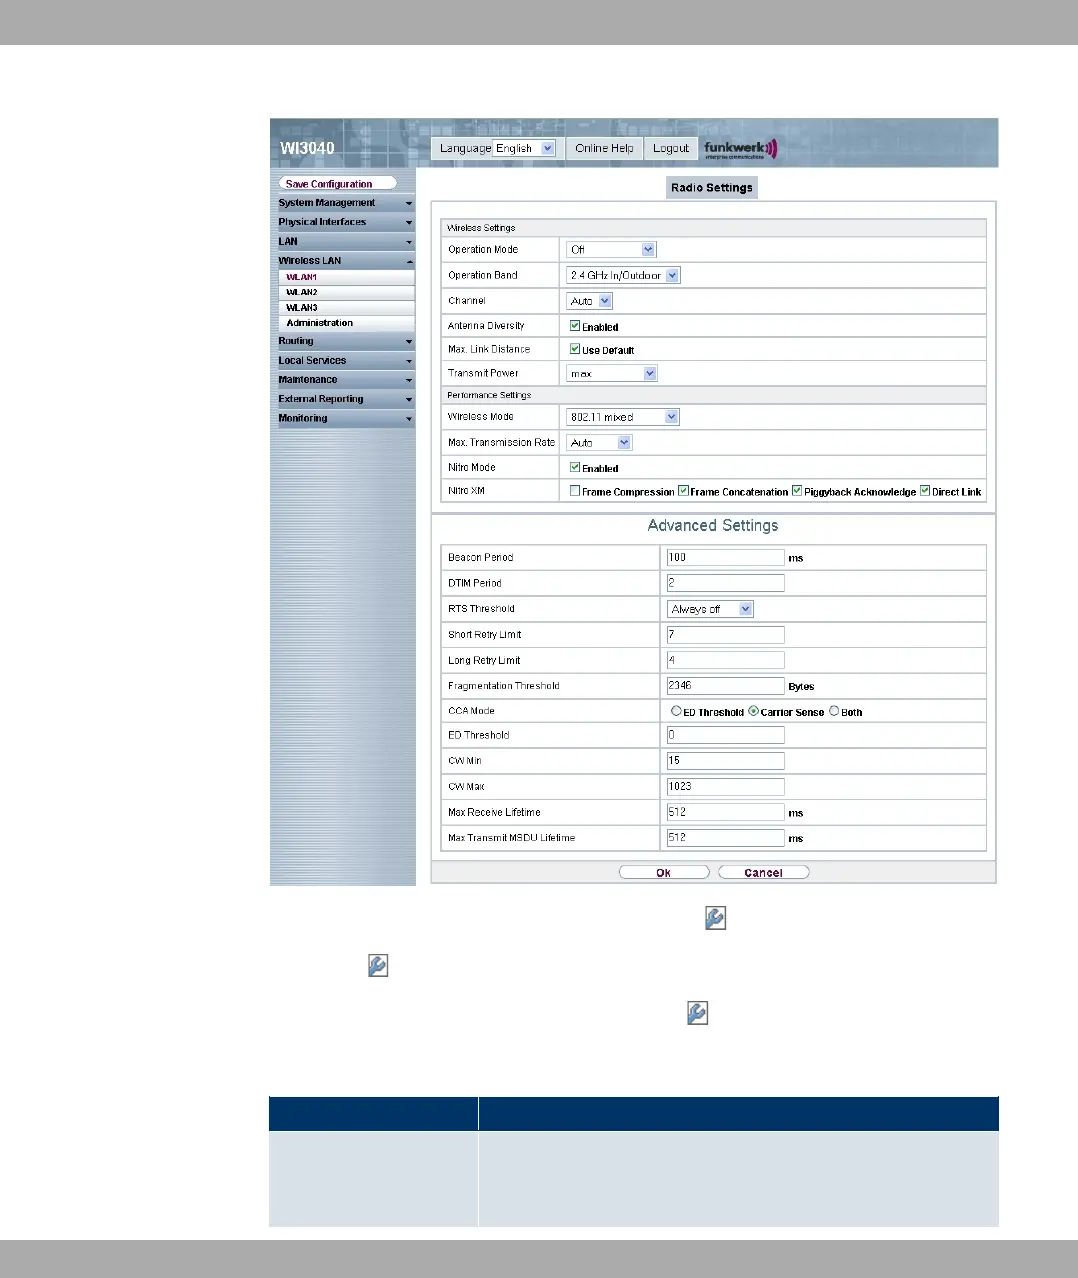This screenshot has width=1078, height=1278.
Task: Expand Physical Interfaces menu
Action: pos(345,222)
